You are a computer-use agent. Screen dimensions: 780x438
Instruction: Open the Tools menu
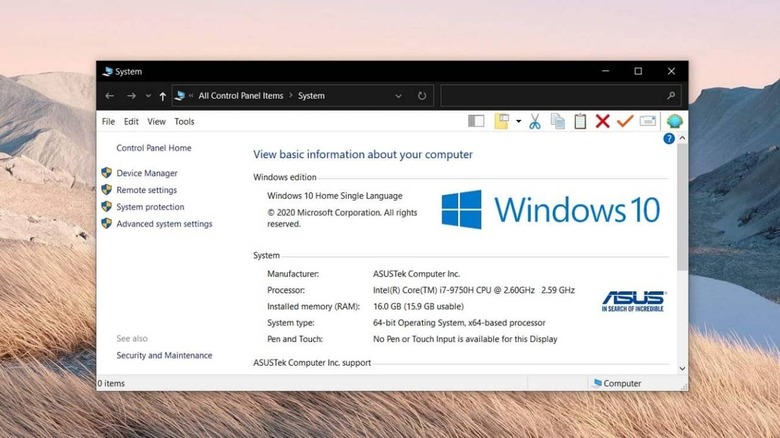pyautogui.click(x=184, y=121)
